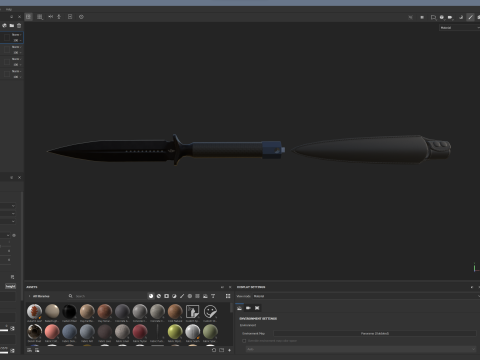Switch to the viewport settings tab icon
The image size is (480, 360).
coord(257,308)
